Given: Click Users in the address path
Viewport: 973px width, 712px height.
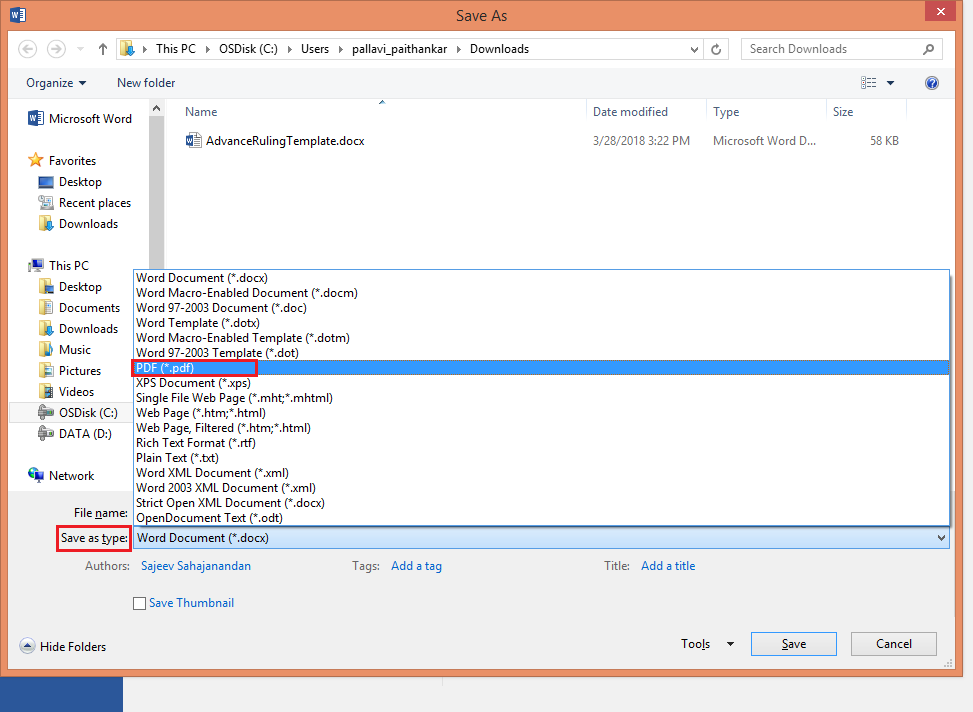Looking at the screenshot, I should click(x=315, y=49).
